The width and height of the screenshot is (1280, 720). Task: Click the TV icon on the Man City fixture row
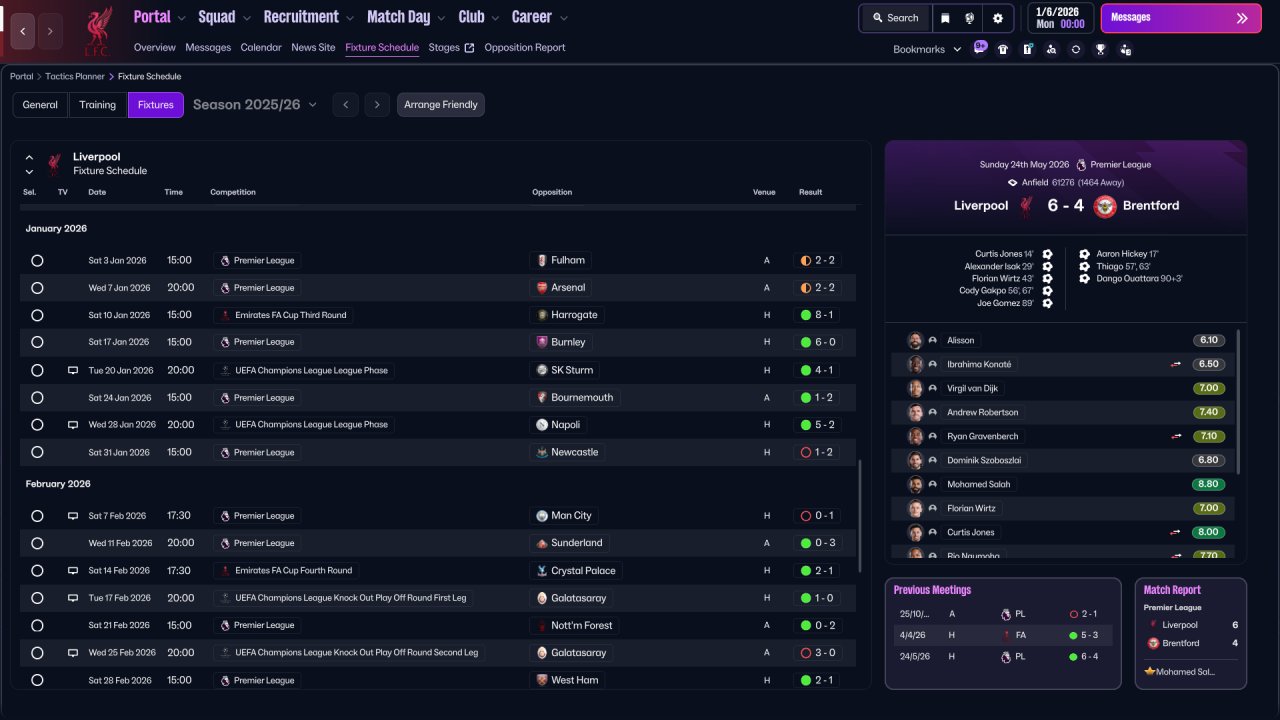click(x=73, y=516)
